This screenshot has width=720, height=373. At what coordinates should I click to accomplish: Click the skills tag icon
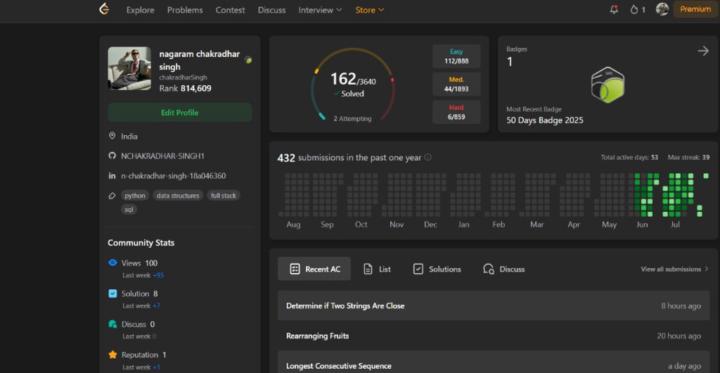112,196
